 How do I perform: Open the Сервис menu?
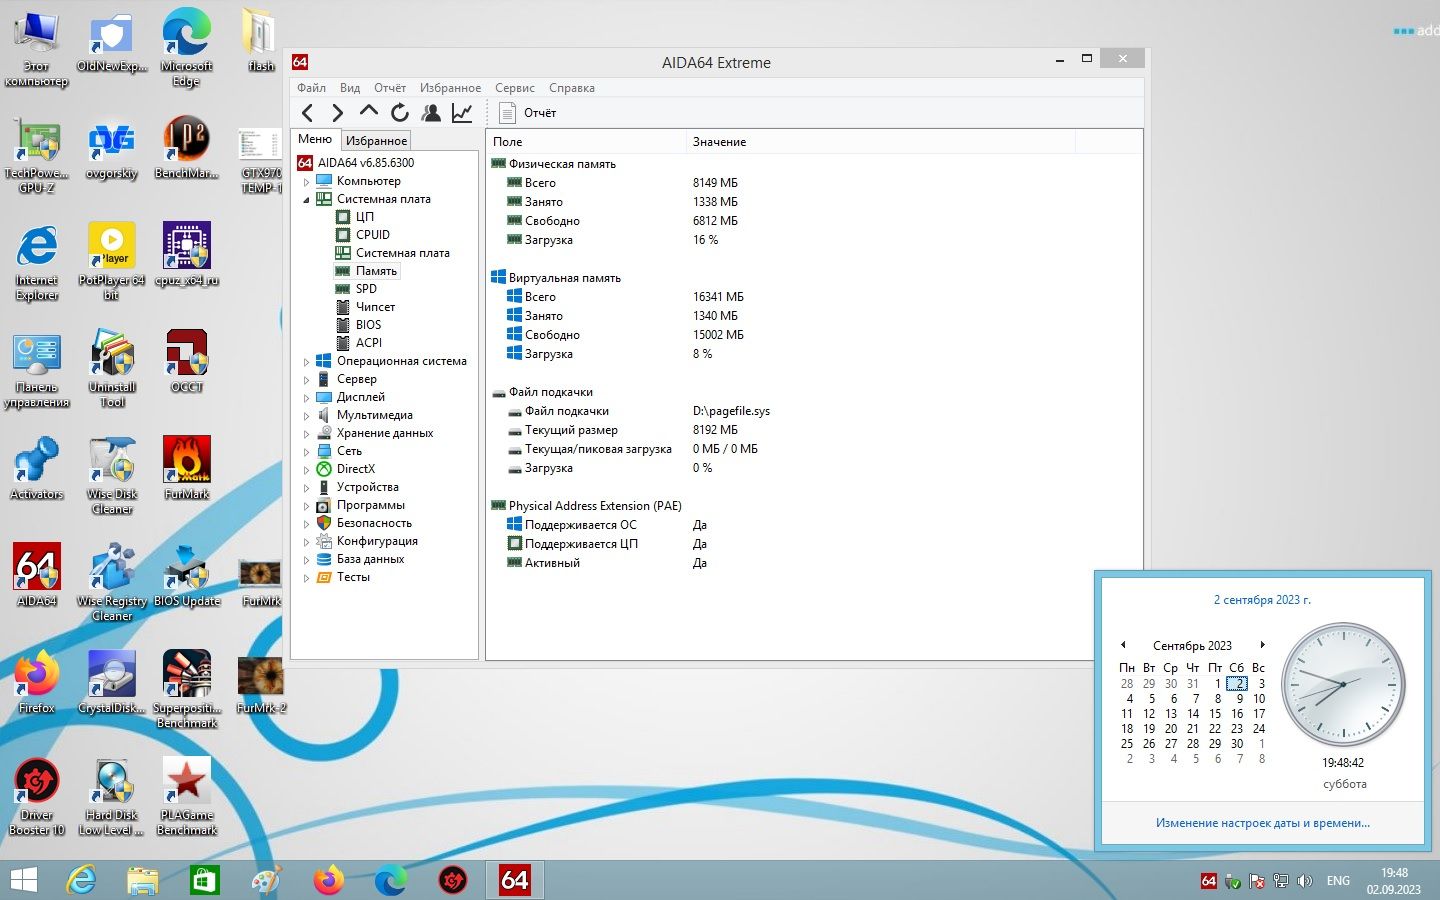[x=515, y=88]
